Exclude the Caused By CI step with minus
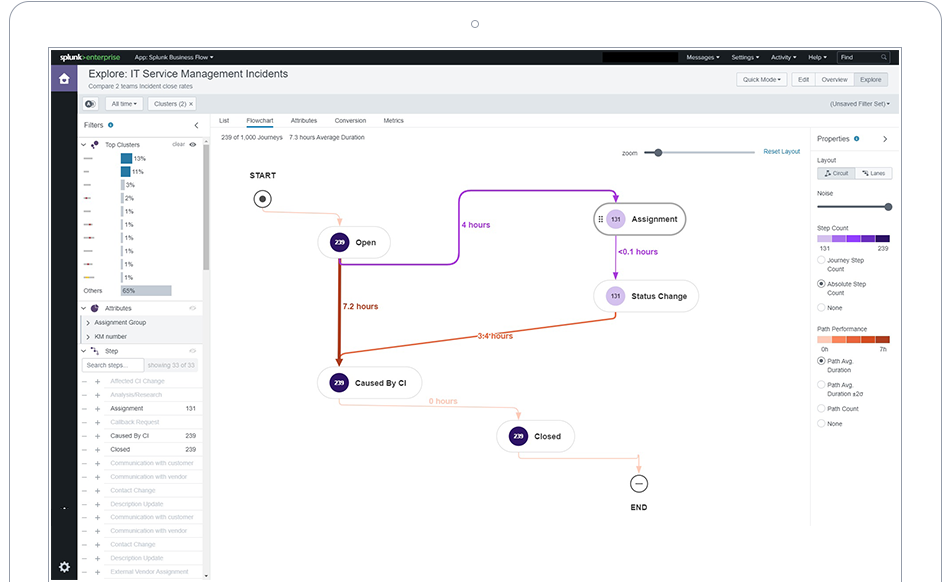This screenshot has height=582, width=950. (85, 436)
